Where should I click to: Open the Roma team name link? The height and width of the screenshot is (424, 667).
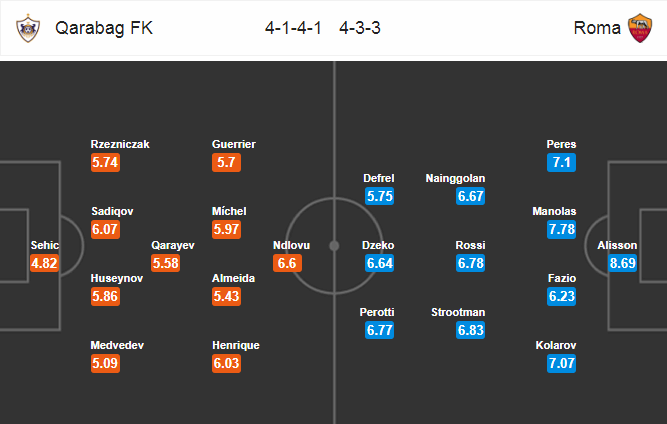pyautogui.click(x=597, y=28)
